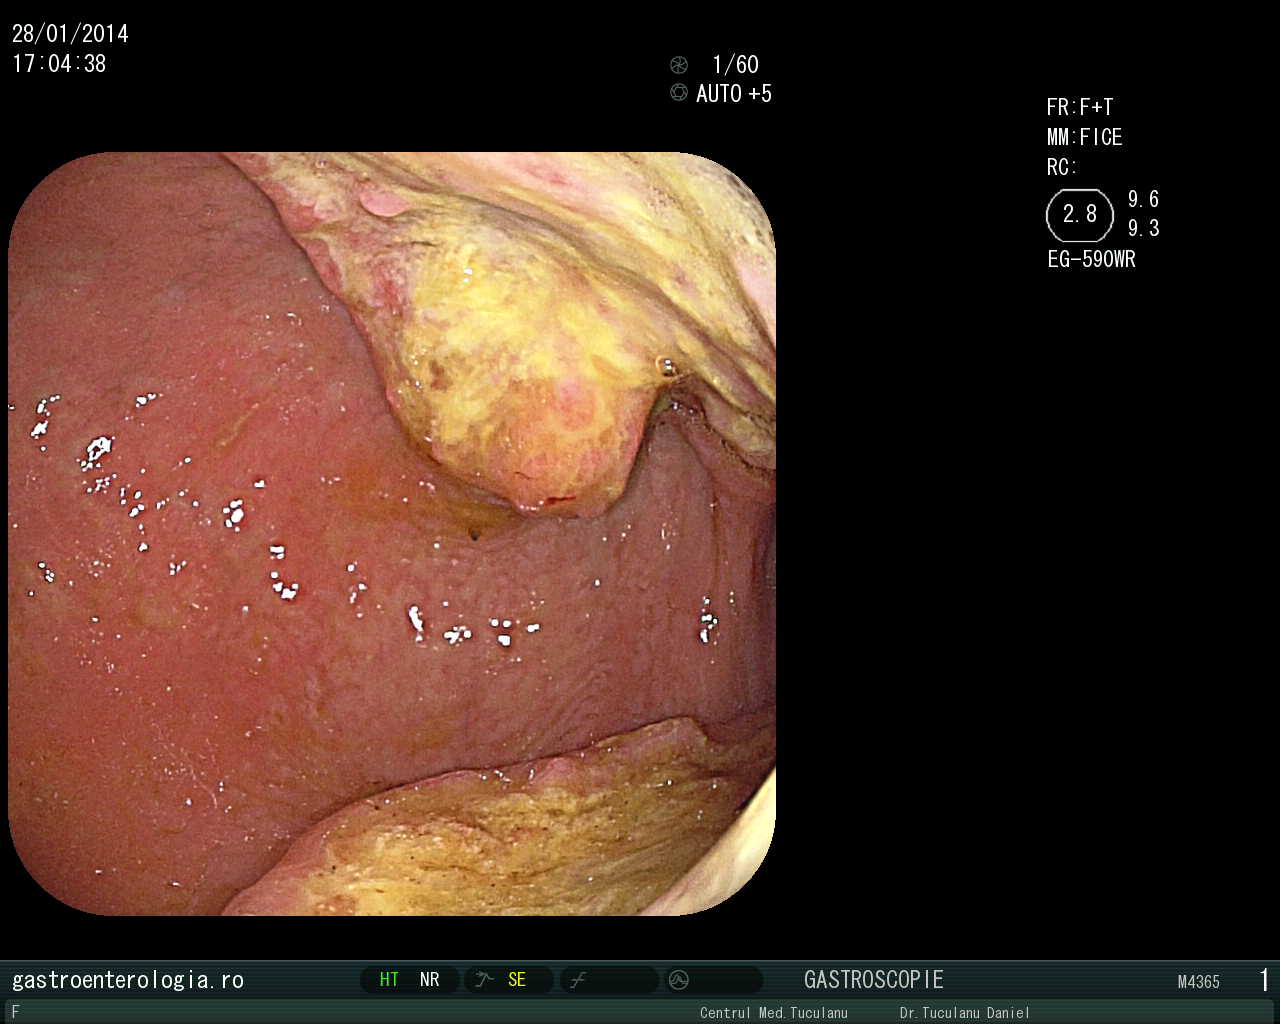Click the GASTROSCOPIE procedure label

tap(874, 980)
